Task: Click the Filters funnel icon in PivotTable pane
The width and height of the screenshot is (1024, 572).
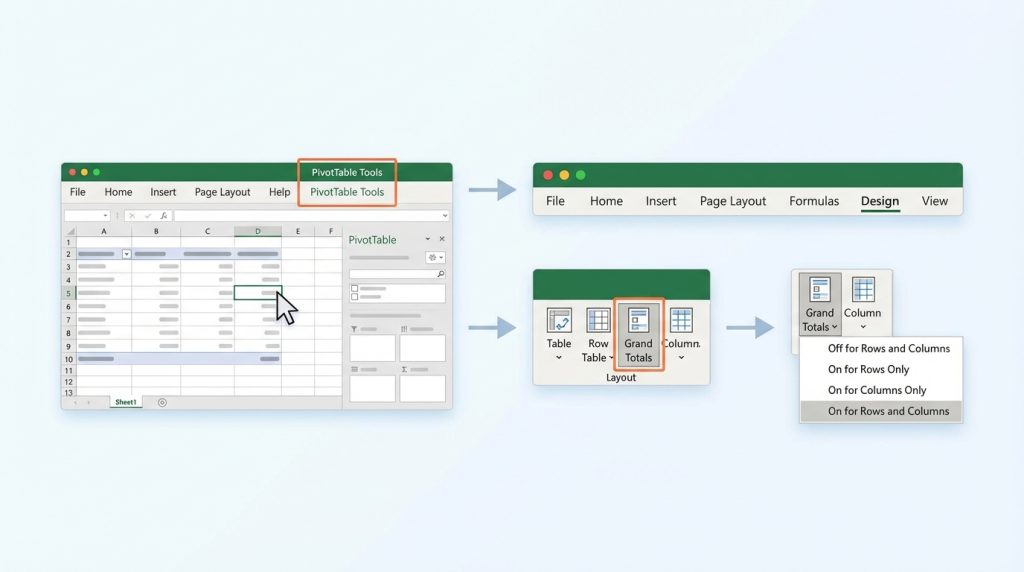Action: 354,330
